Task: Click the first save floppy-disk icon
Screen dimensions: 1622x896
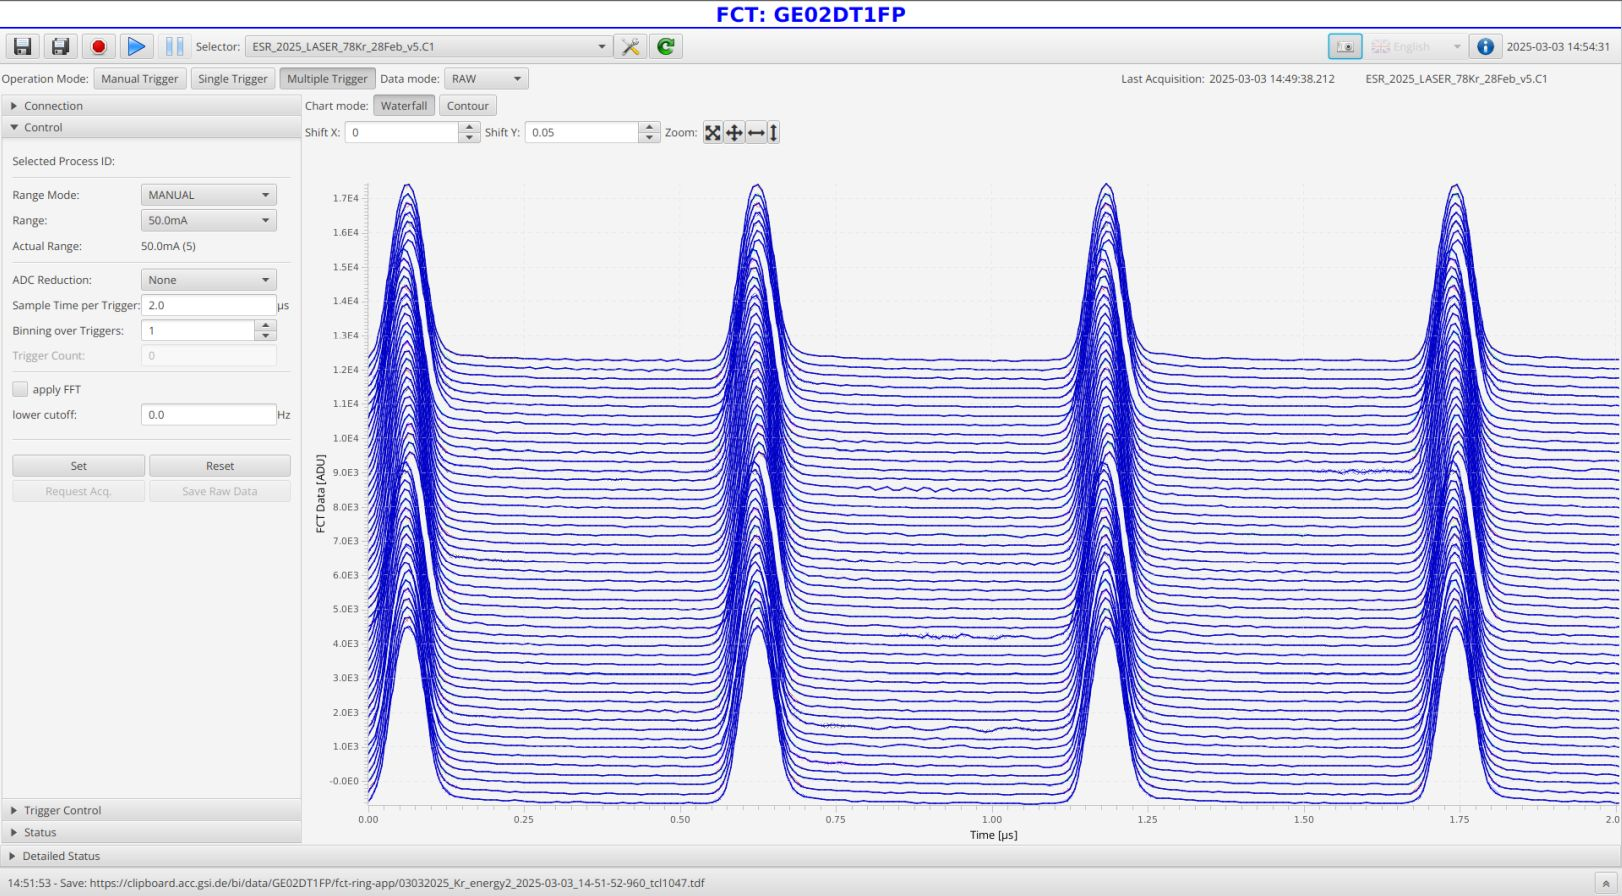Action: pos(22,46)
